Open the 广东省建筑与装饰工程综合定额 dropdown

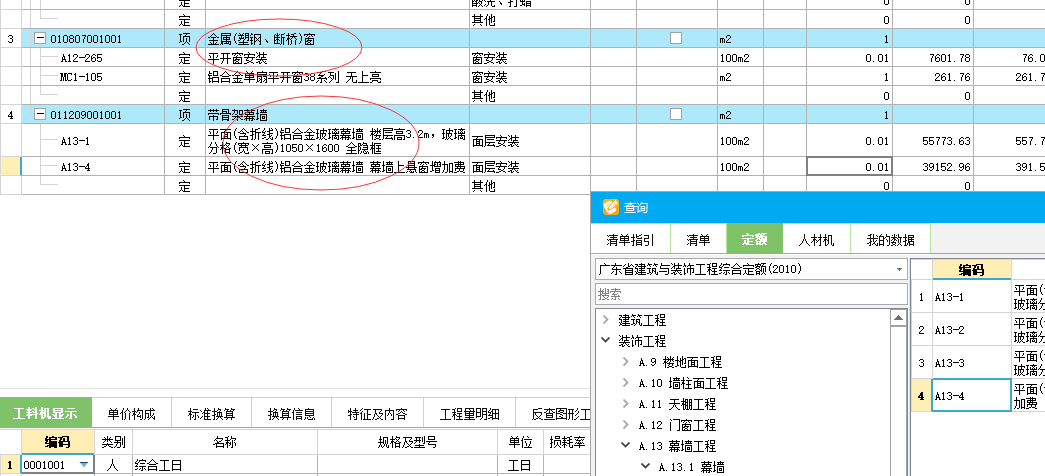coord(899,269)
